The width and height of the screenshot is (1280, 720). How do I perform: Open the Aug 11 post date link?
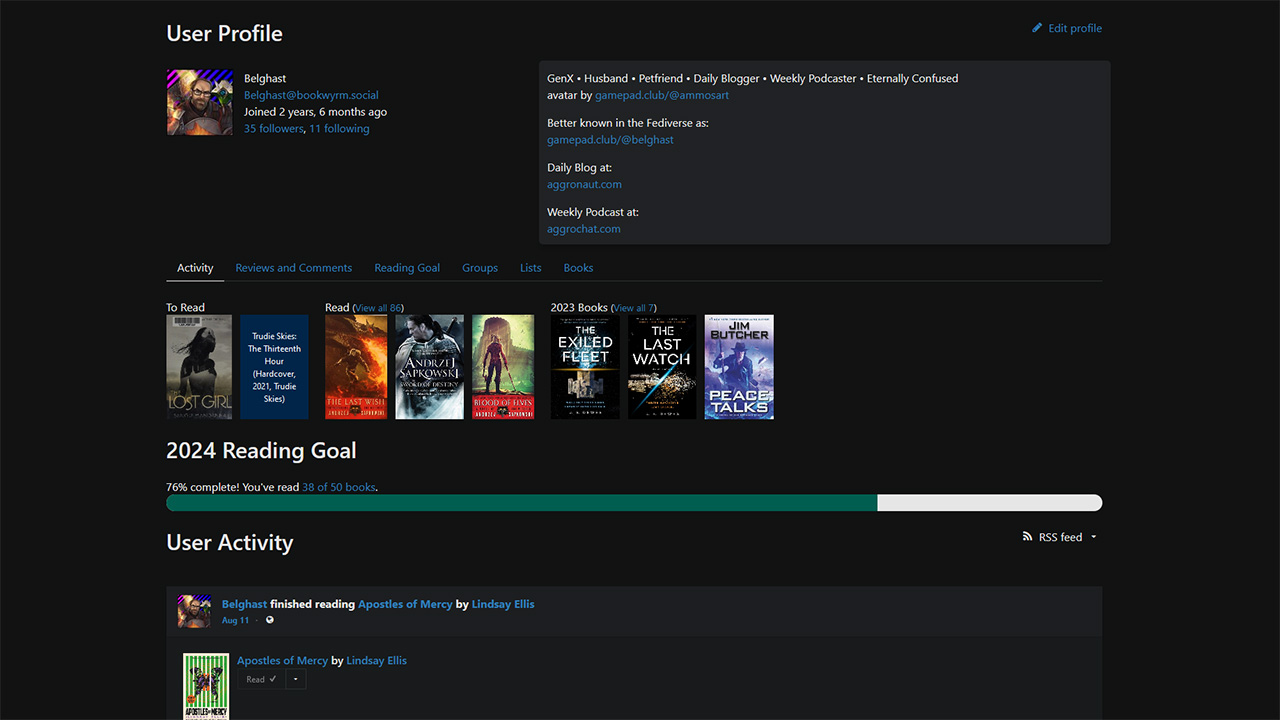[x=236, y=620]
